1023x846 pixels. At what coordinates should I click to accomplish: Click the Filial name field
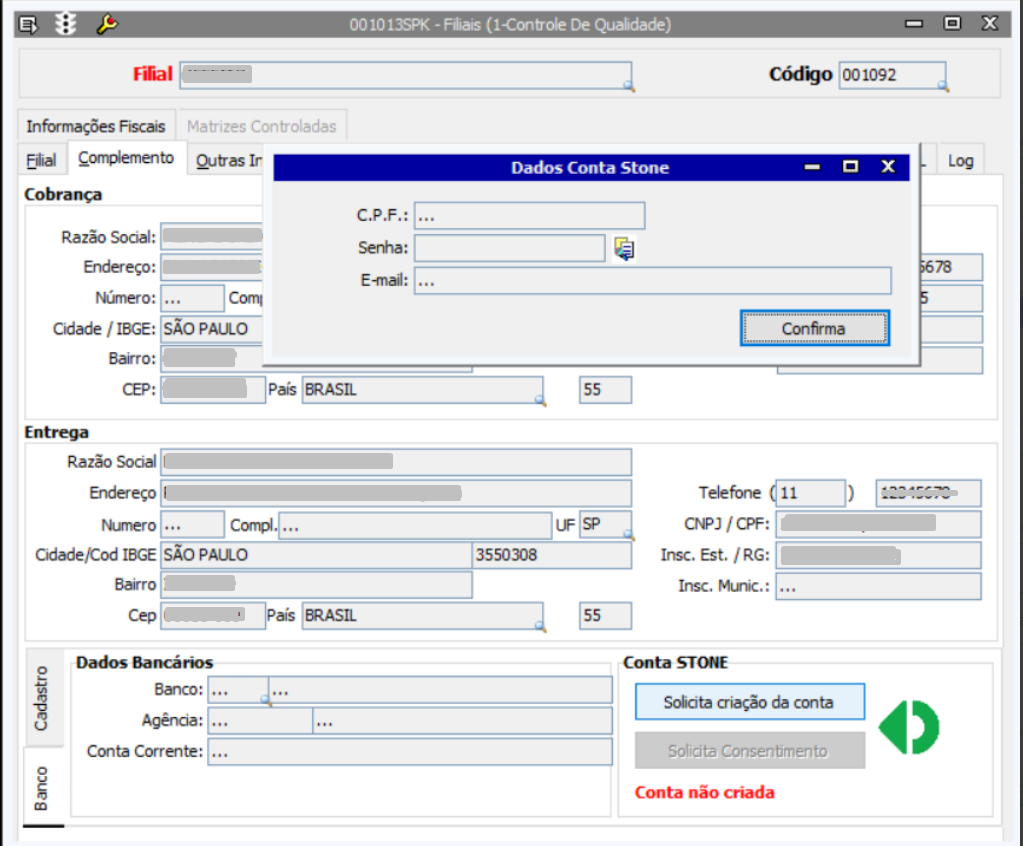[406, 75]
